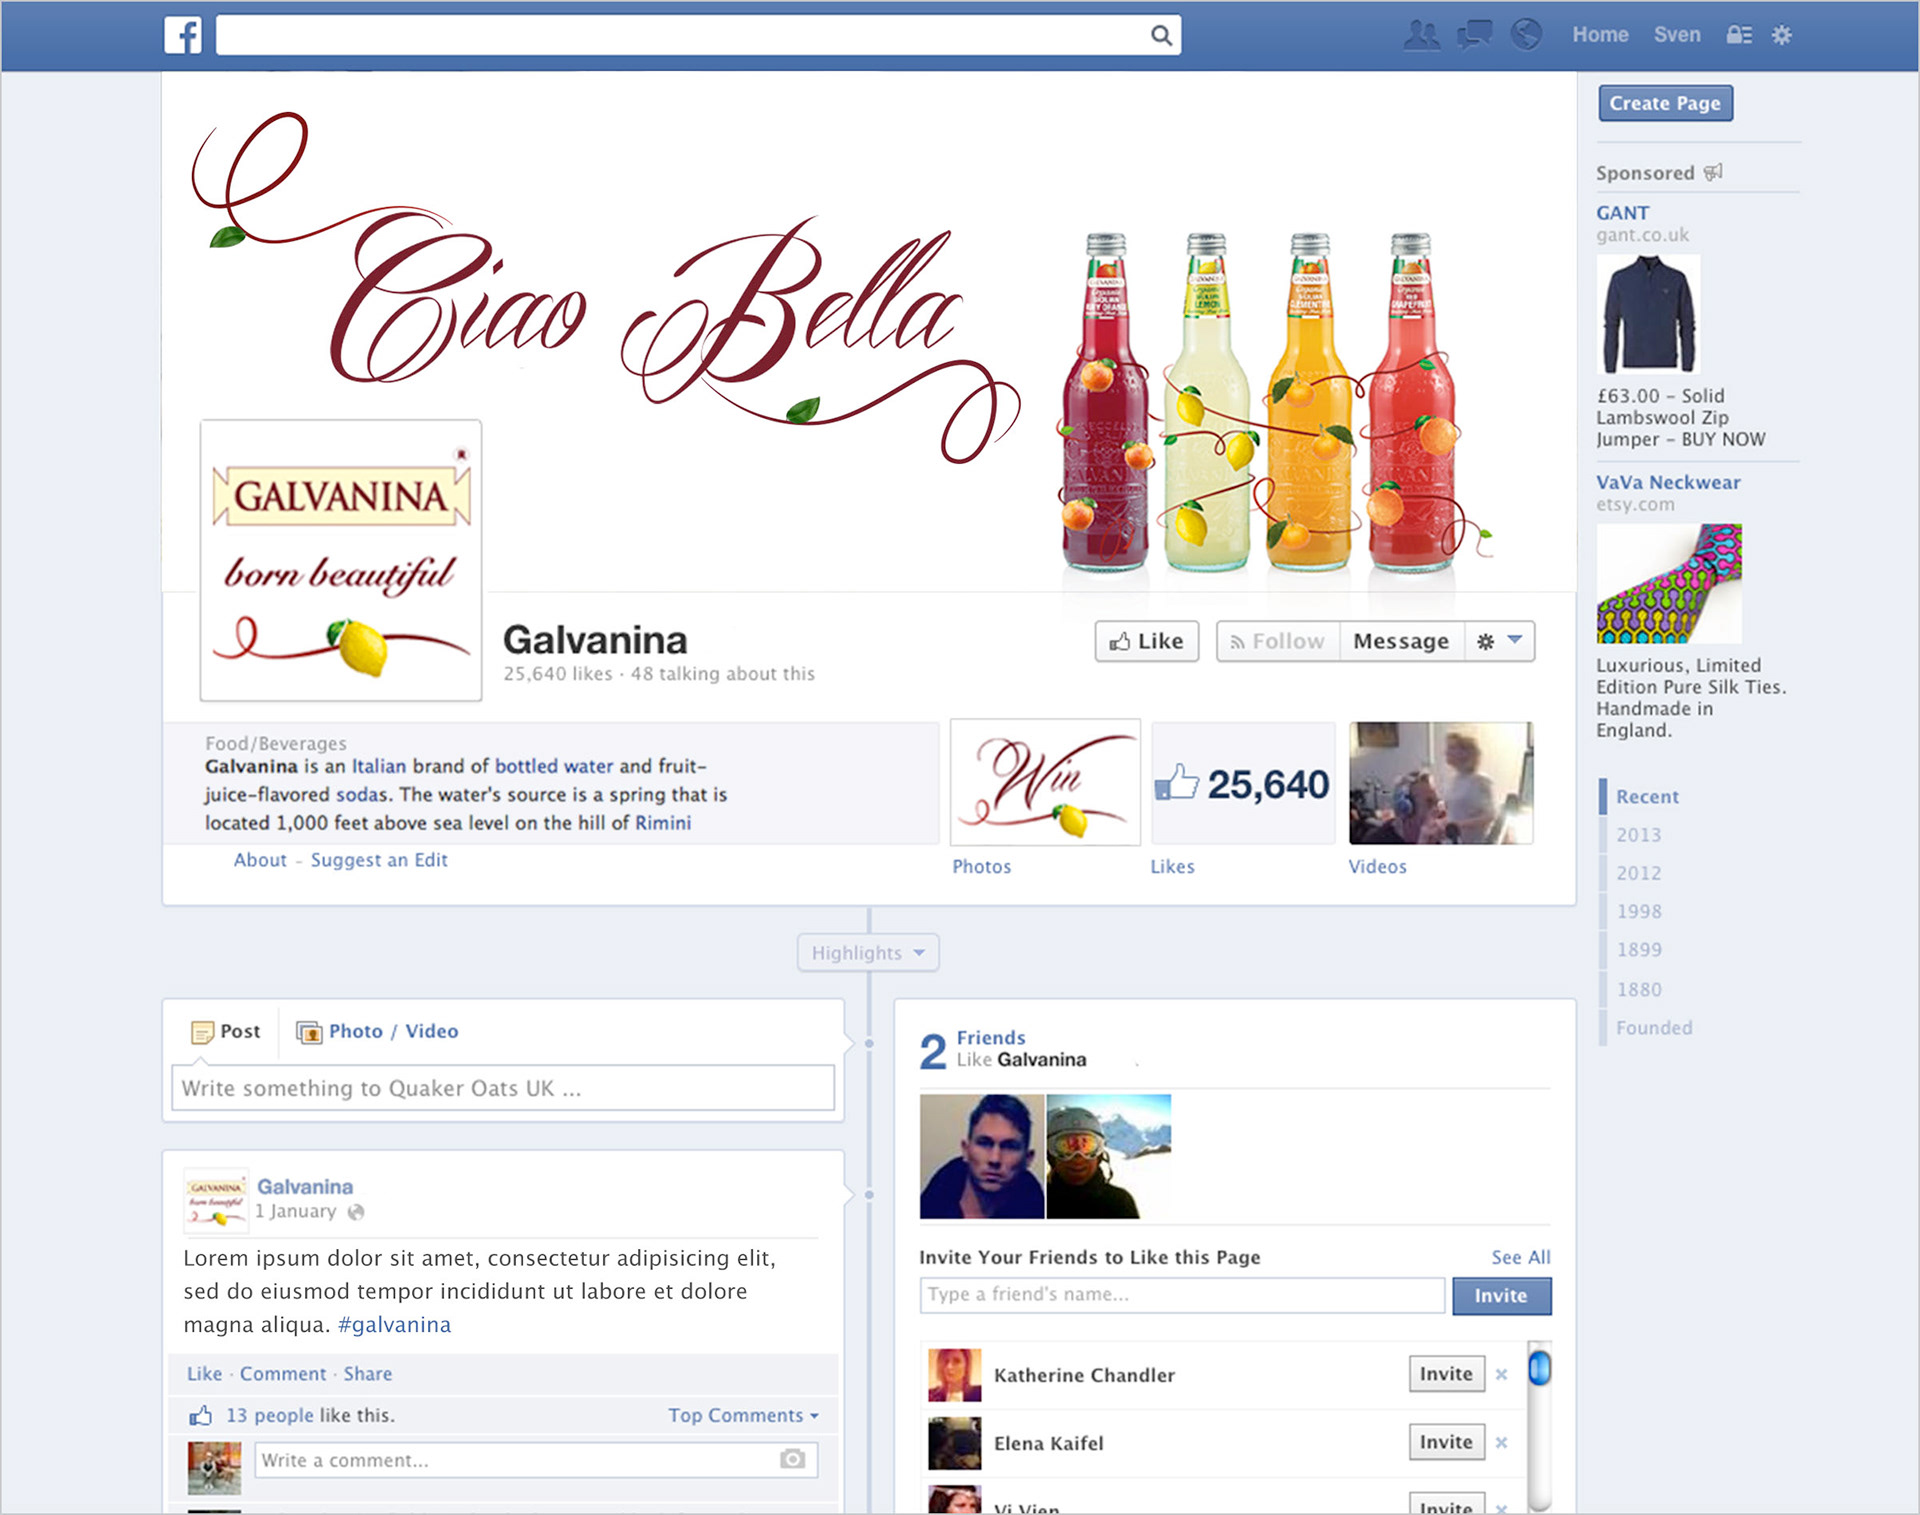Dismiss Katherine Chandler invite suggestion
Image resolution: width=1920 pixels, height=1515 pixels.
pos(1501,1375)
